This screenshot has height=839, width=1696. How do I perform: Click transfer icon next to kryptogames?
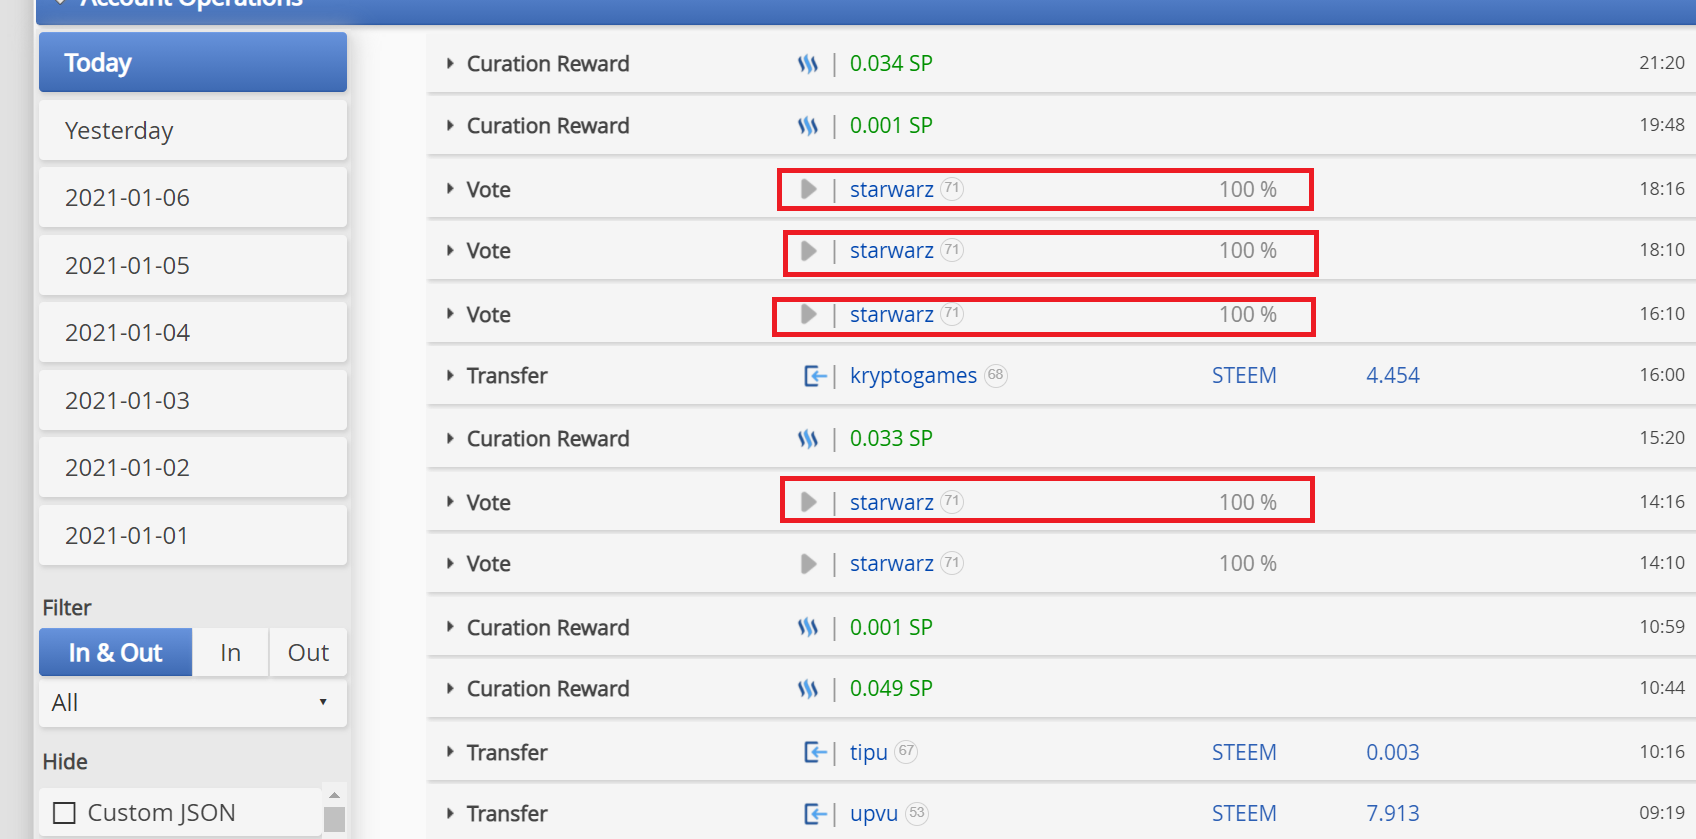tap(815, 376)
